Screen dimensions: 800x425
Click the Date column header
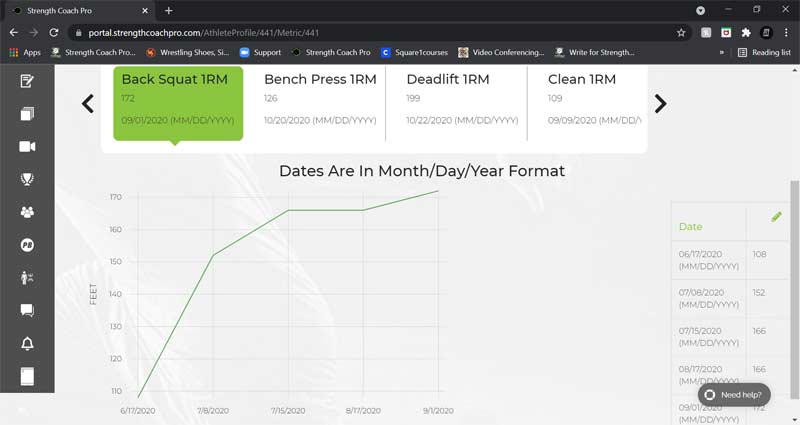[690, 227]
